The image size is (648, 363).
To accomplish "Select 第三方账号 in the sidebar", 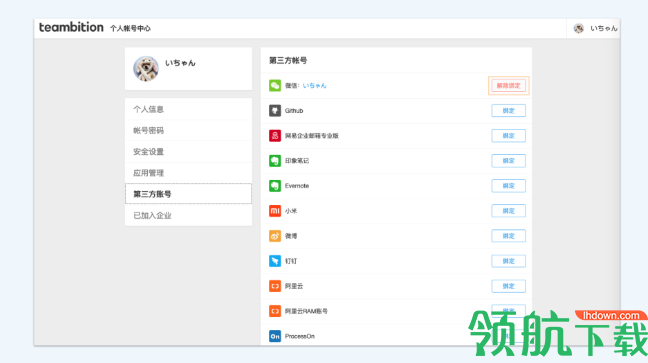I will (188, 194).
